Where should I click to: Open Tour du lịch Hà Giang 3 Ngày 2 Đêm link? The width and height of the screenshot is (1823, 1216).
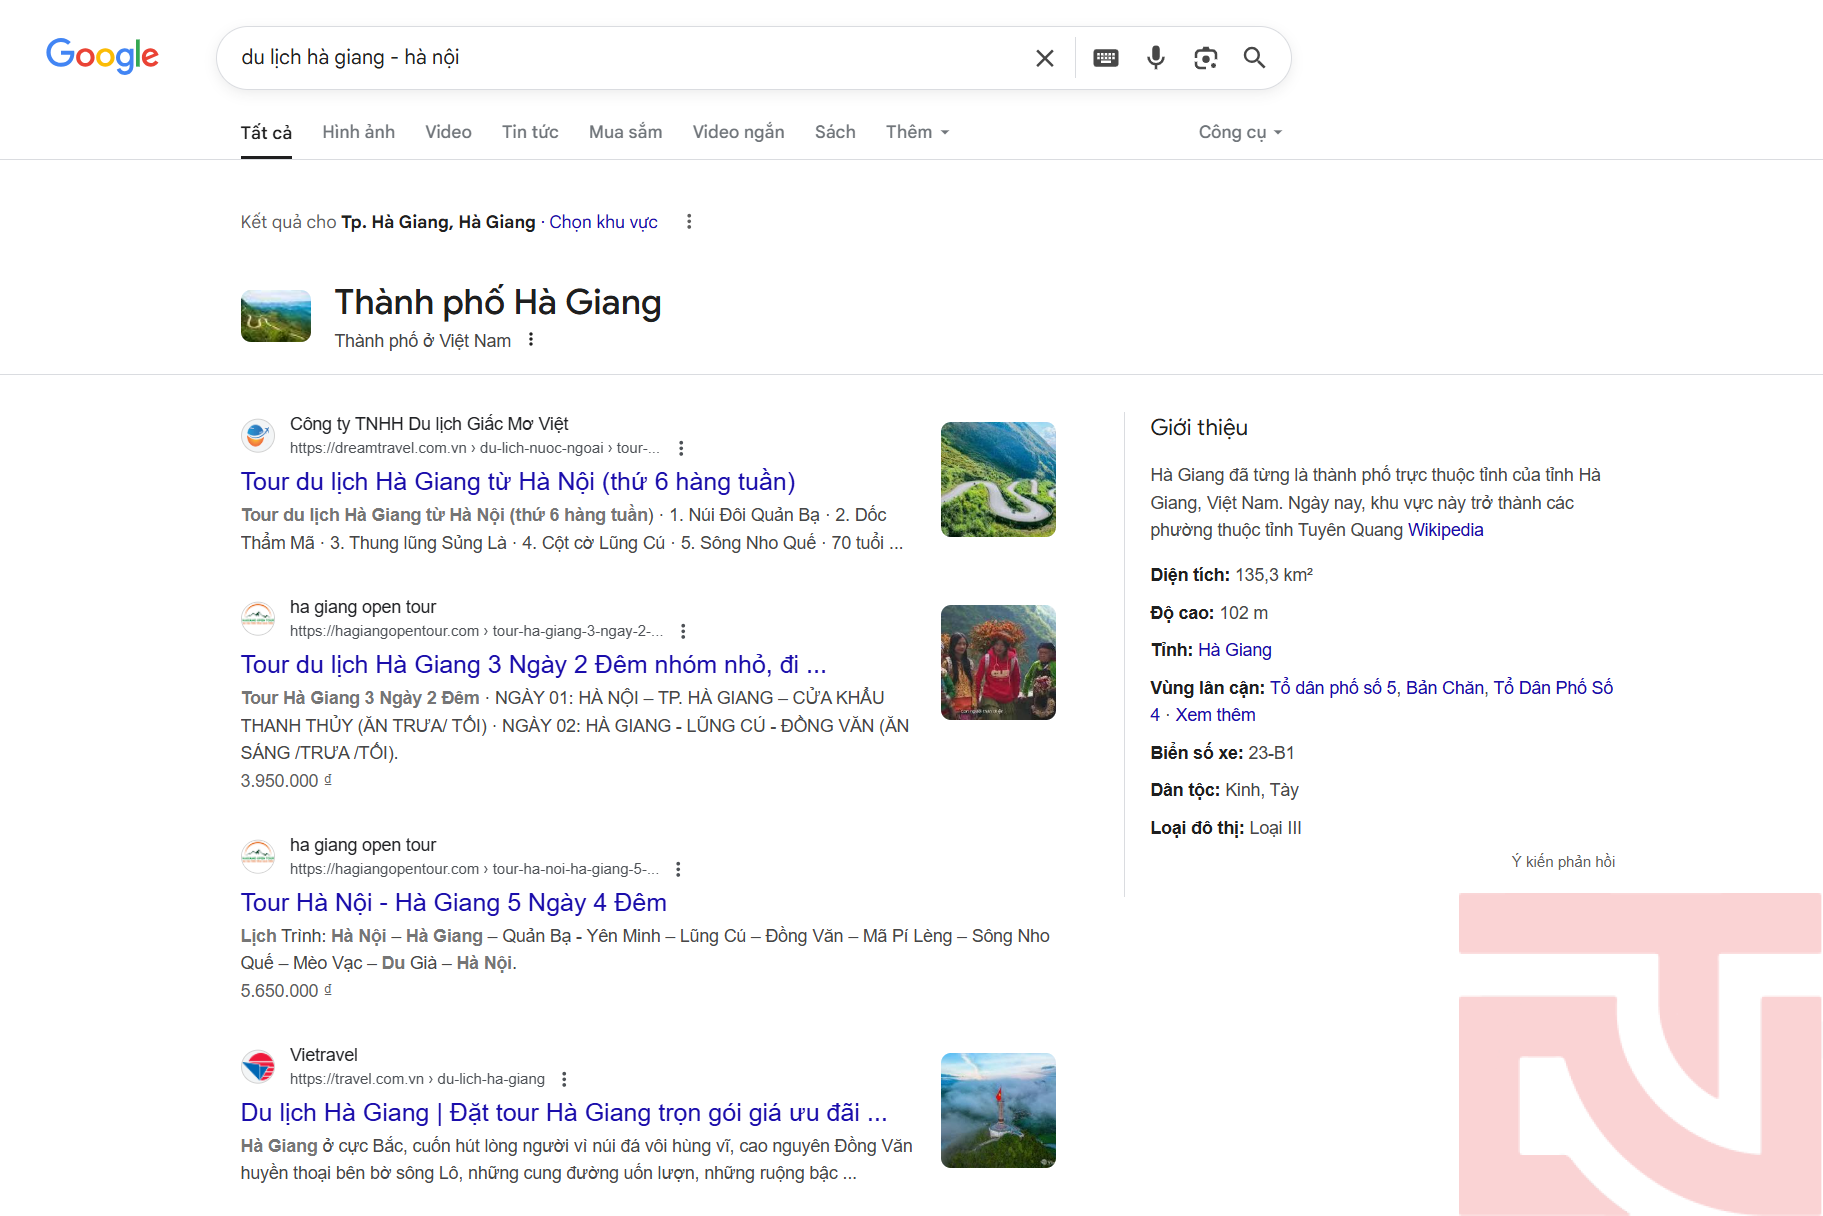tap(533, 664)
